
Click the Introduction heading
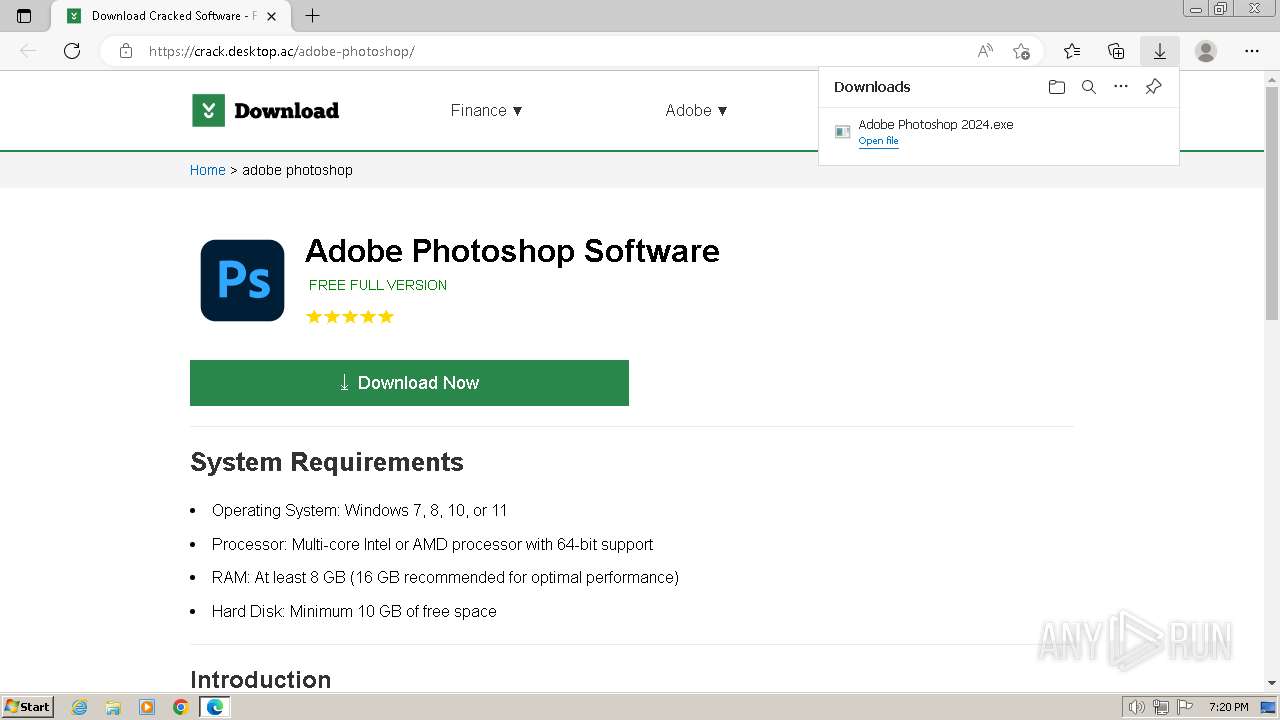[260, 680]
